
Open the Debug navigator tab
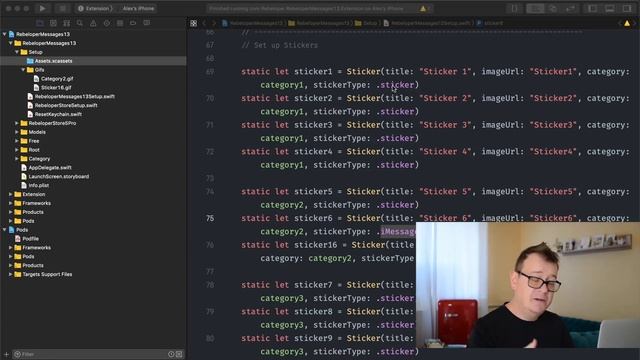(x=120, y=23)
